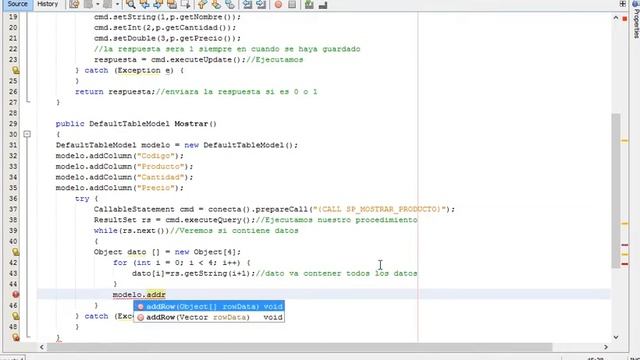Click the split editor icon at top right
640x360 pixels.
tap(622, 4)
